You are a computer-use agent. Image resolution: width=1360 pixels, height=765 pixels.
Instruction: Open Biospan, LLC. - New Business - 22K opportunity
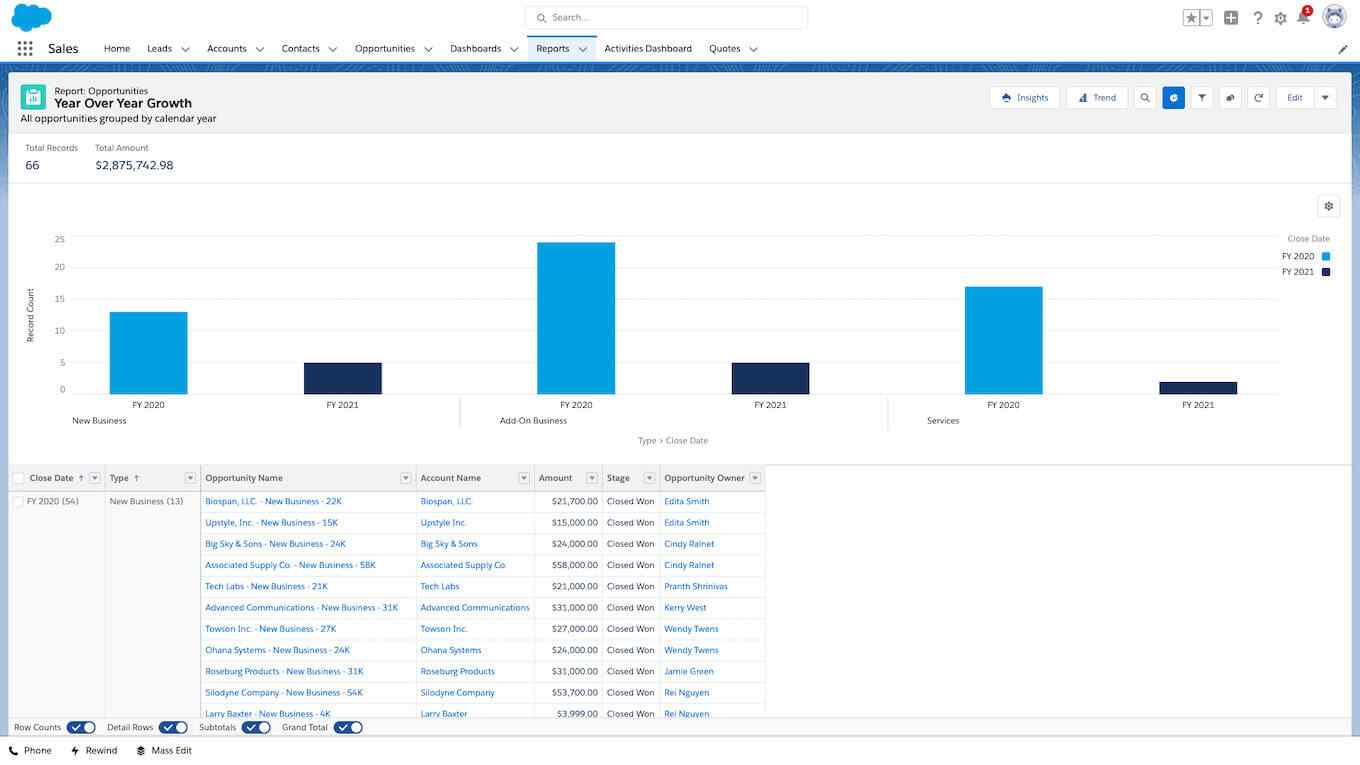[x=273, y=501]
